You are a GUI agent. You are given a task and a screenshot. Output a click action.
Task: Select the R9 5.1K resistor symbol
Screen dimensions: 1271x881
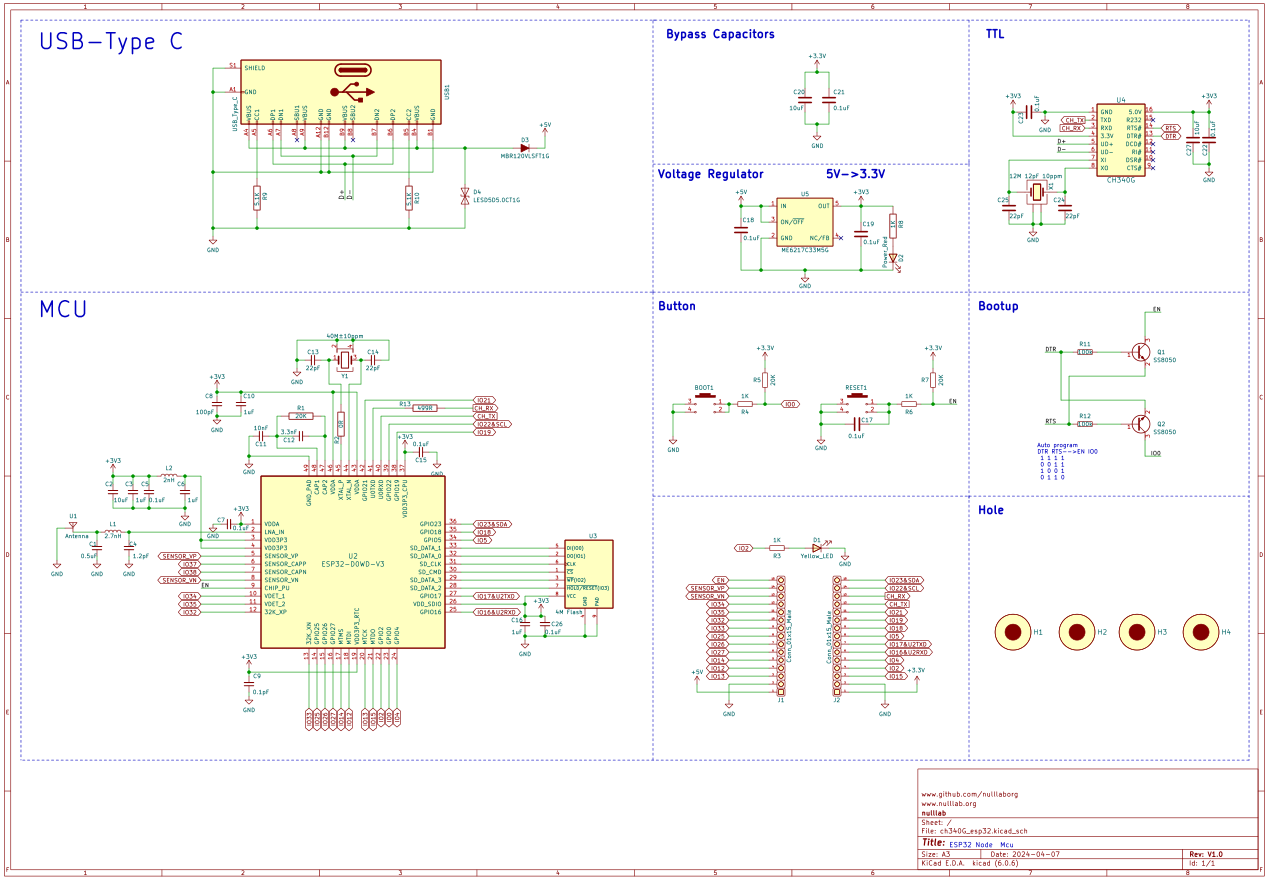tap(257, 197)
